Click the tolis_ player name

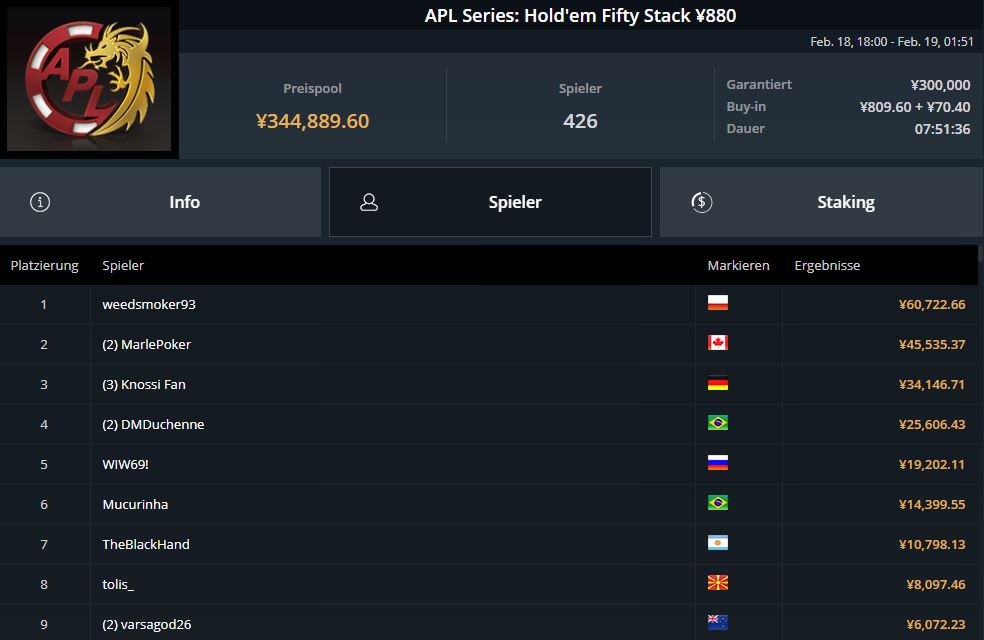click(118, 584)
